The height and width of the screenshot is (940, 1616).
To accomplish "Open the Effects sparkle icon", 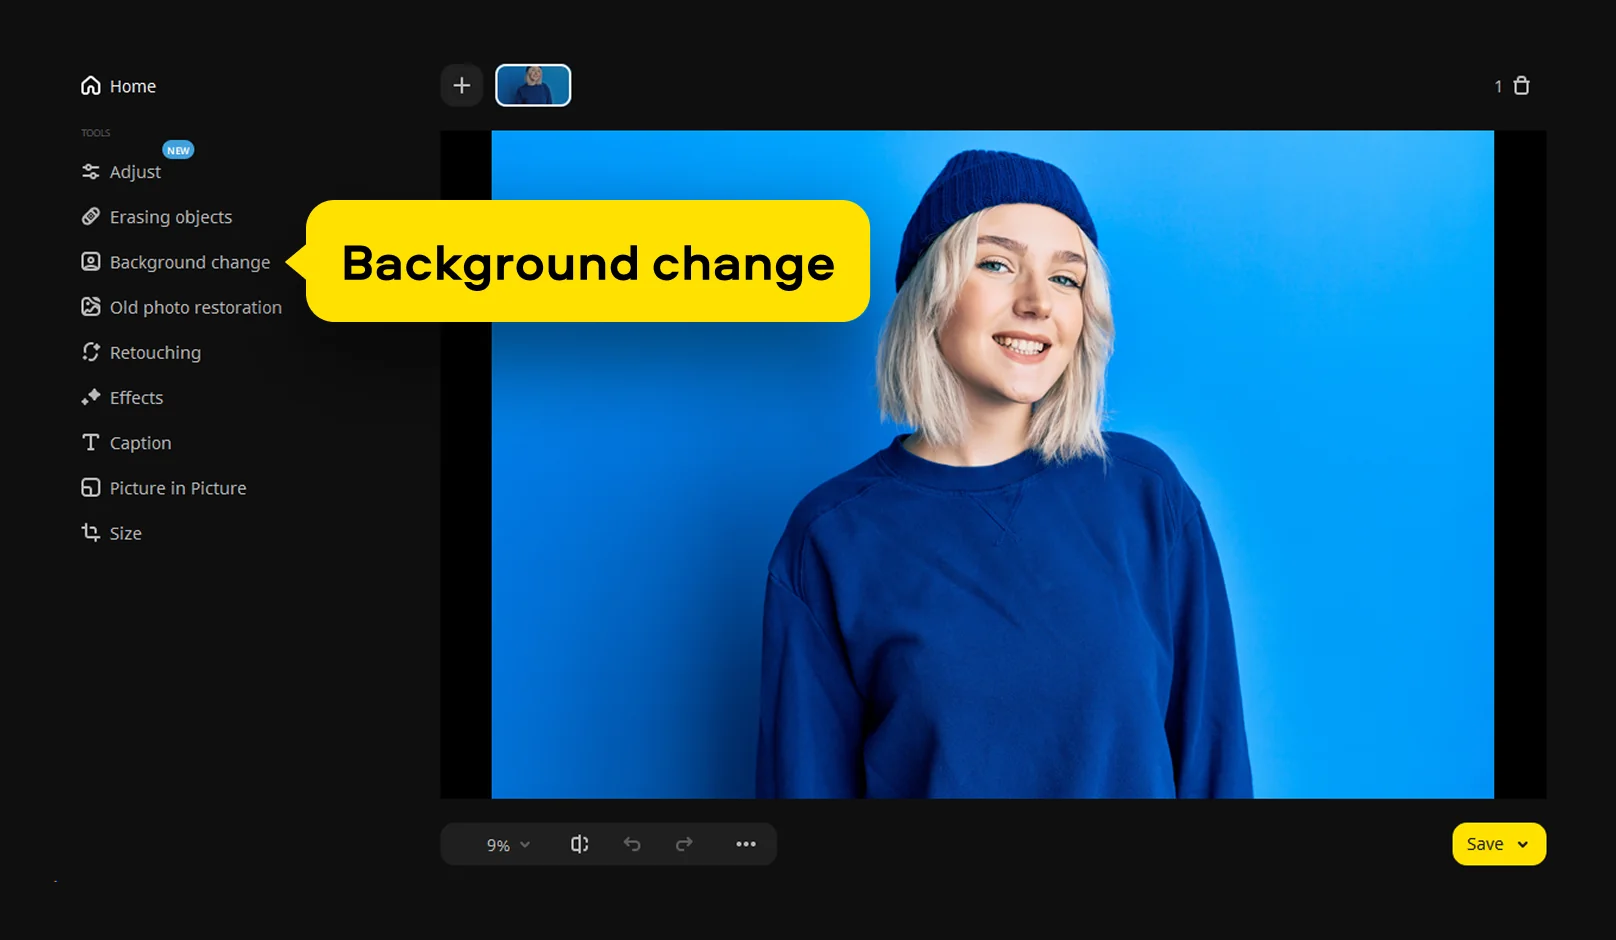I will click(x=91, y=397).
